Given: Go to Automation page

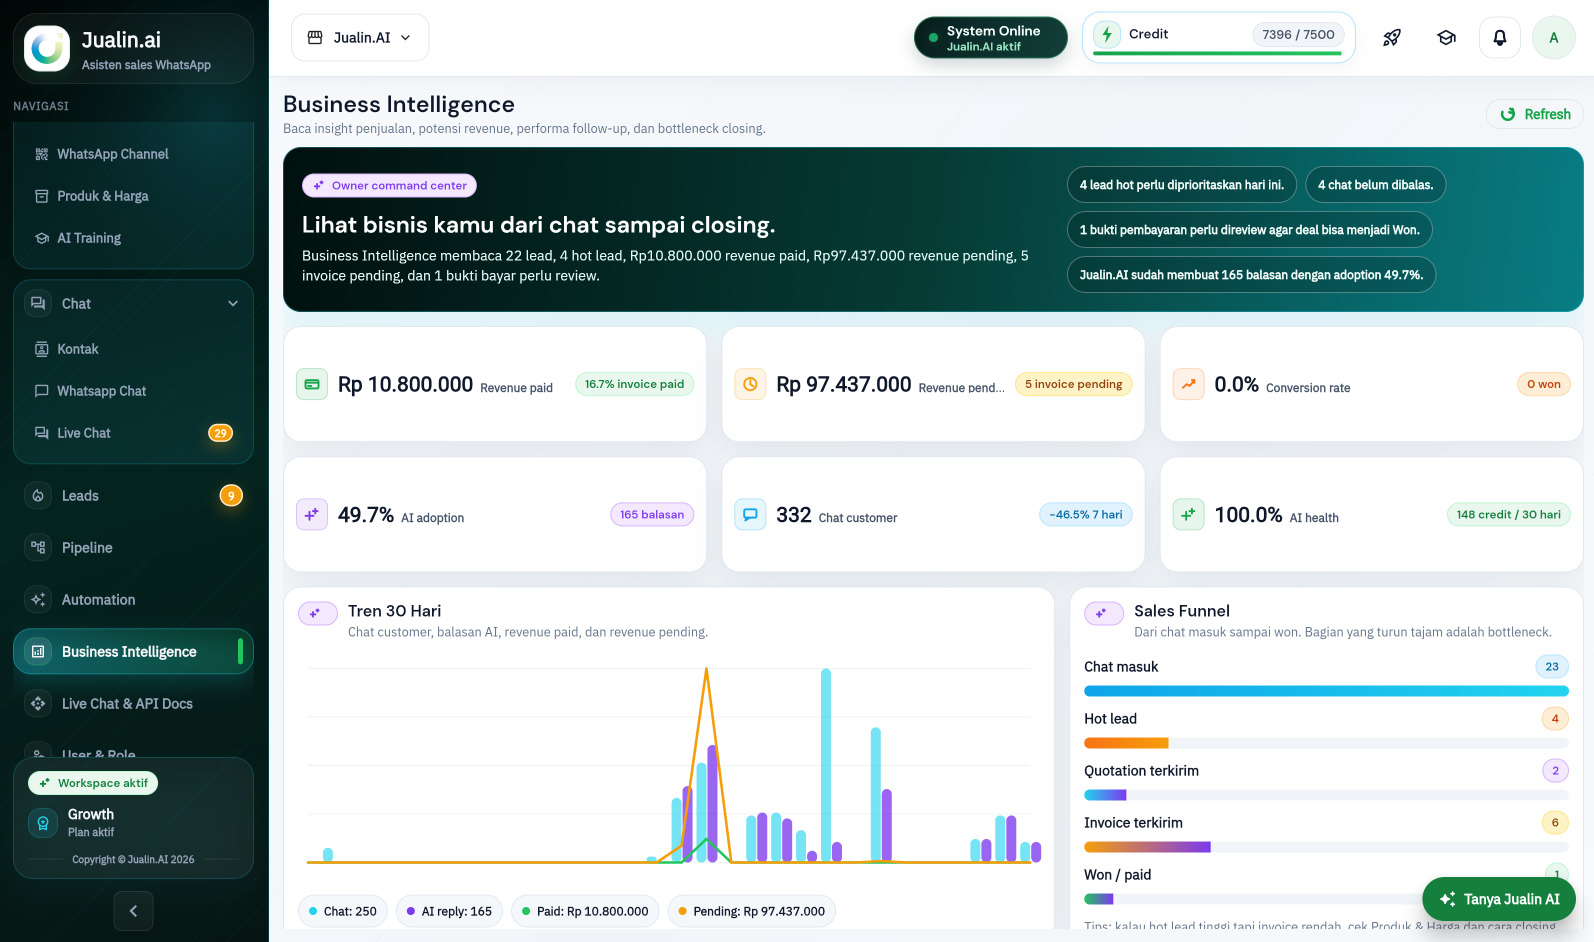Looking at the screenshot, I should coord(133,600).
